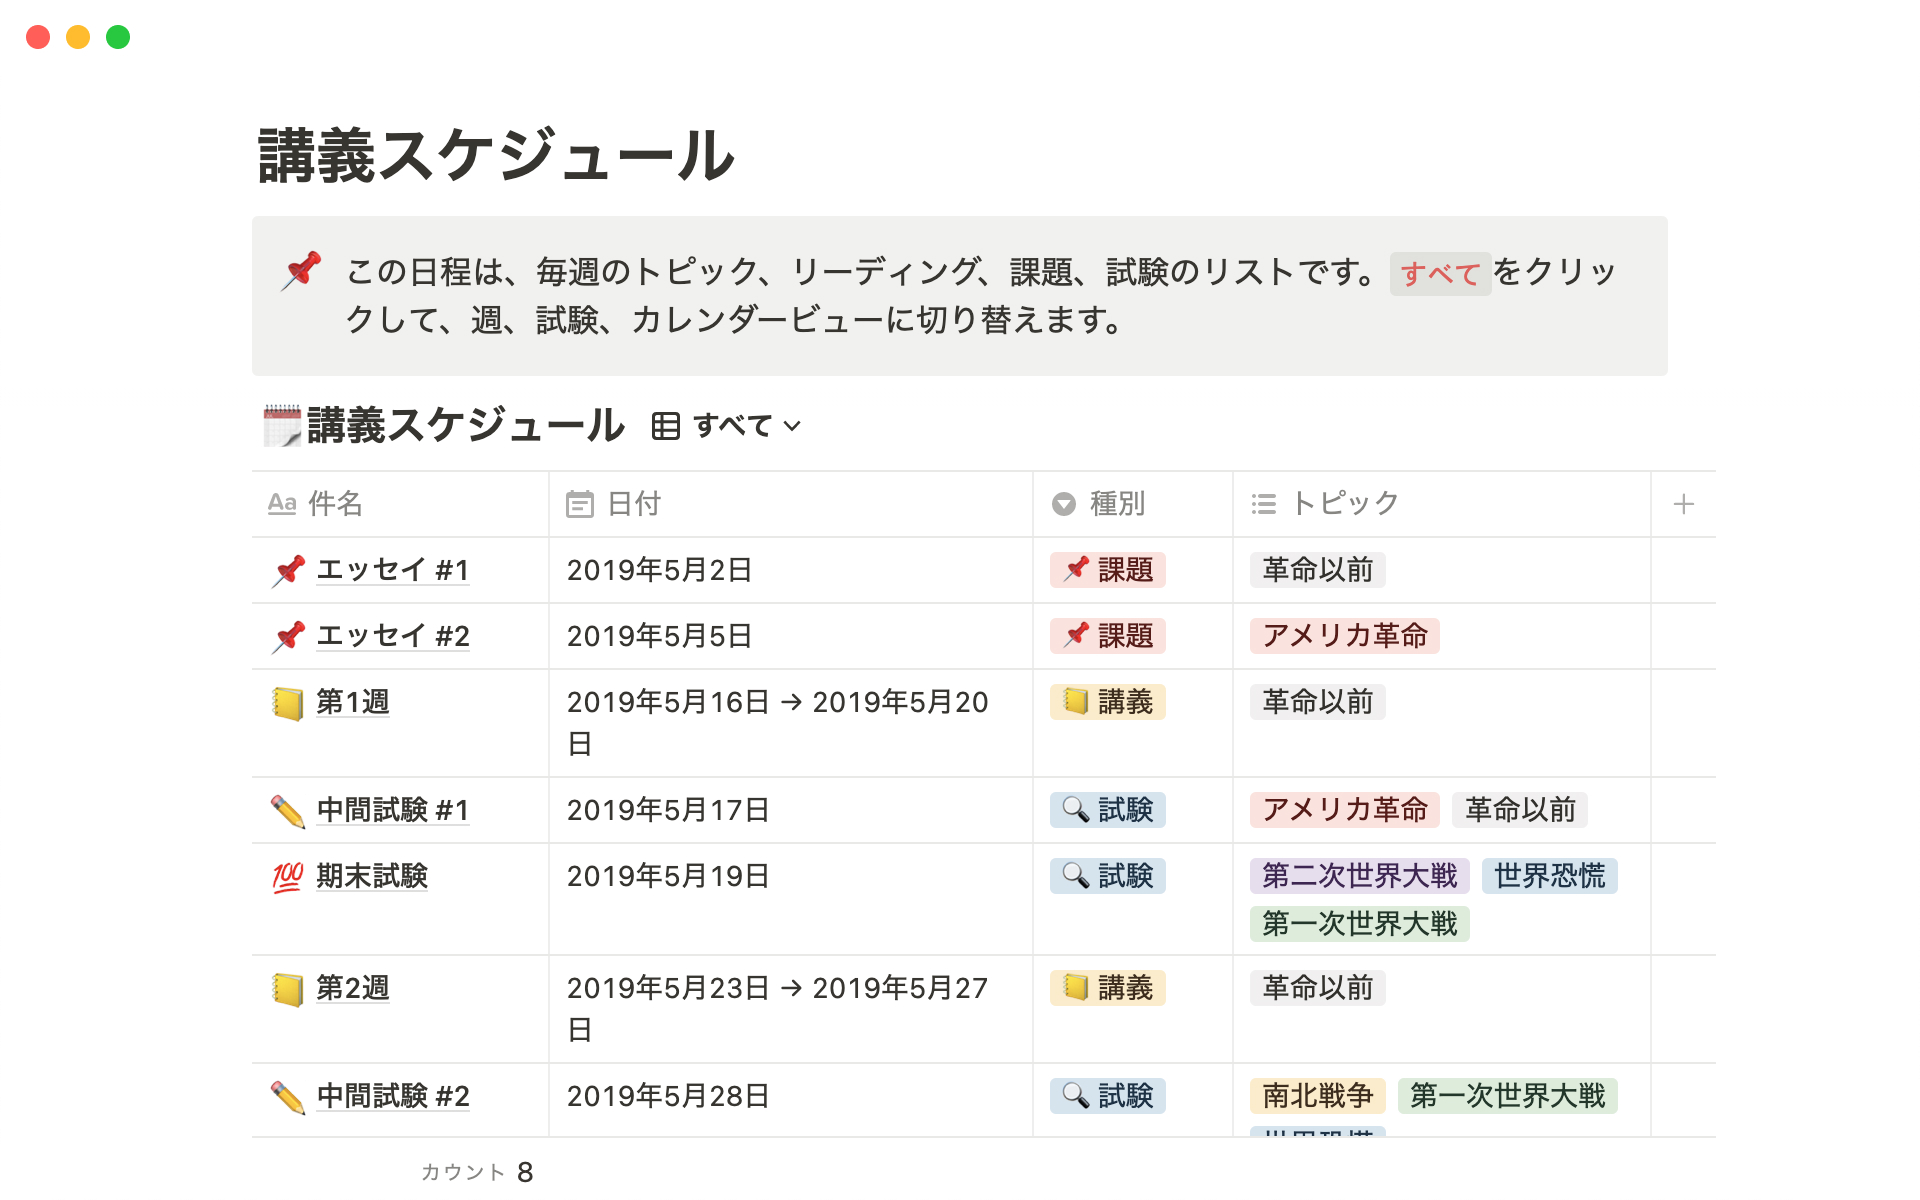The image size is (1920, 1200).
Task: Click the pushpin icon in the callout
Action: [x=301, y=271]
